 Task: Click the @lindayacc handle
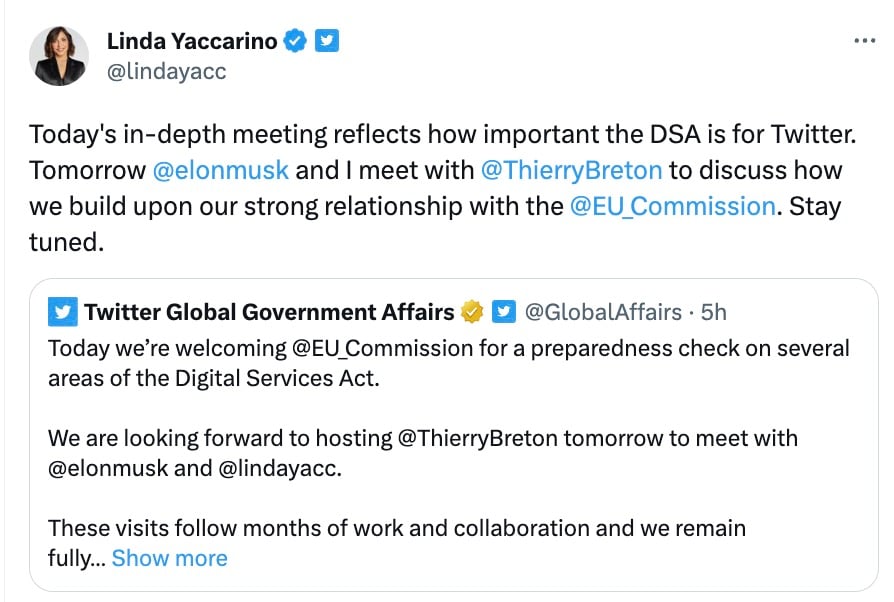click(x=166, y=72)
